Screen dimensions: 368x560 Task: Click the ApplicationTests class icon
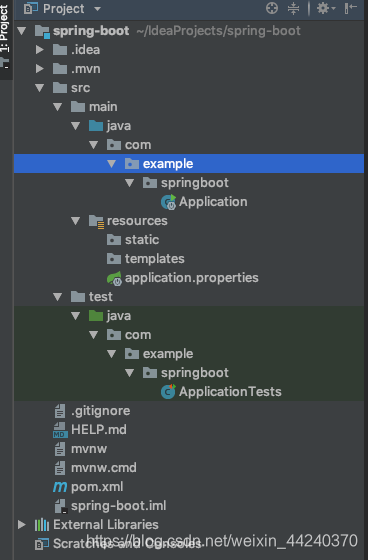(168, 392)
